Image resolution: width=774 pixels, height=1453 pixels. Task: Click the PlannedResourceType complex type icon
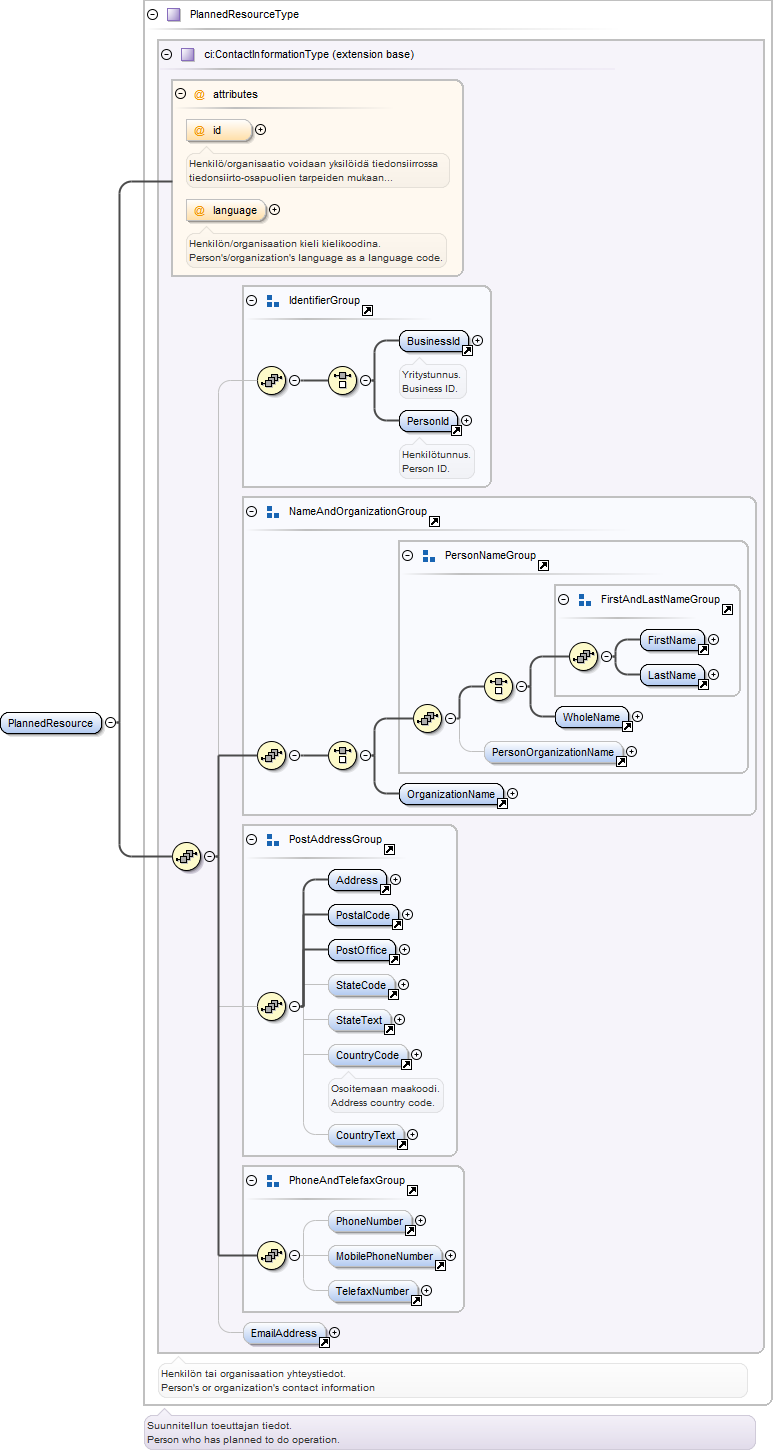point(174,15)
